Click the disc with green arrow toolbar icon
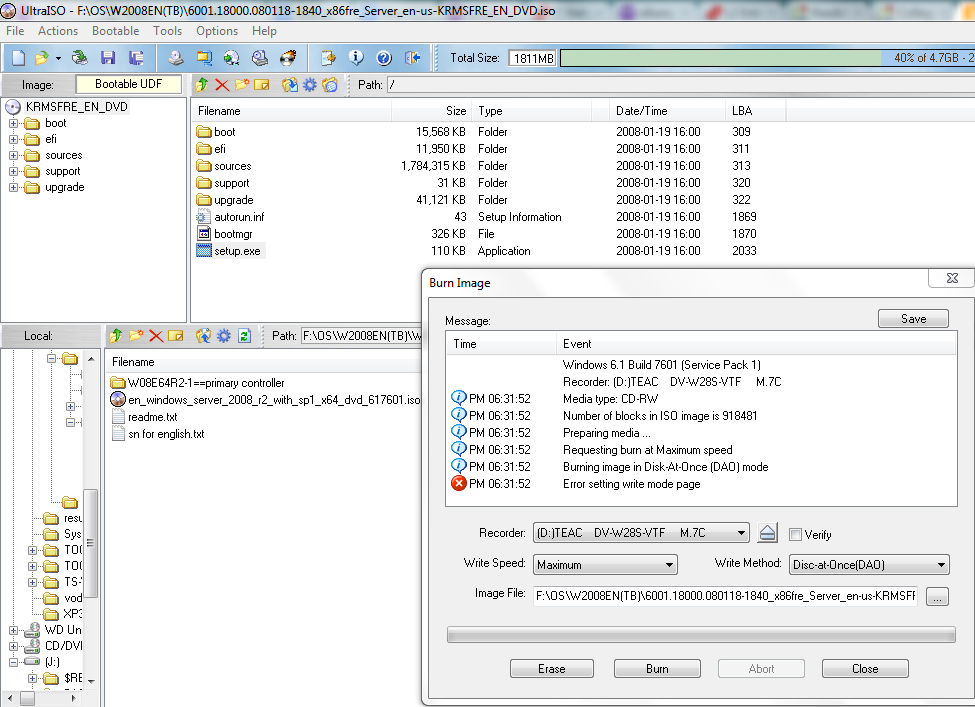Image resolution: width=975 pixels, height=707 pixels. click(231, 58)
